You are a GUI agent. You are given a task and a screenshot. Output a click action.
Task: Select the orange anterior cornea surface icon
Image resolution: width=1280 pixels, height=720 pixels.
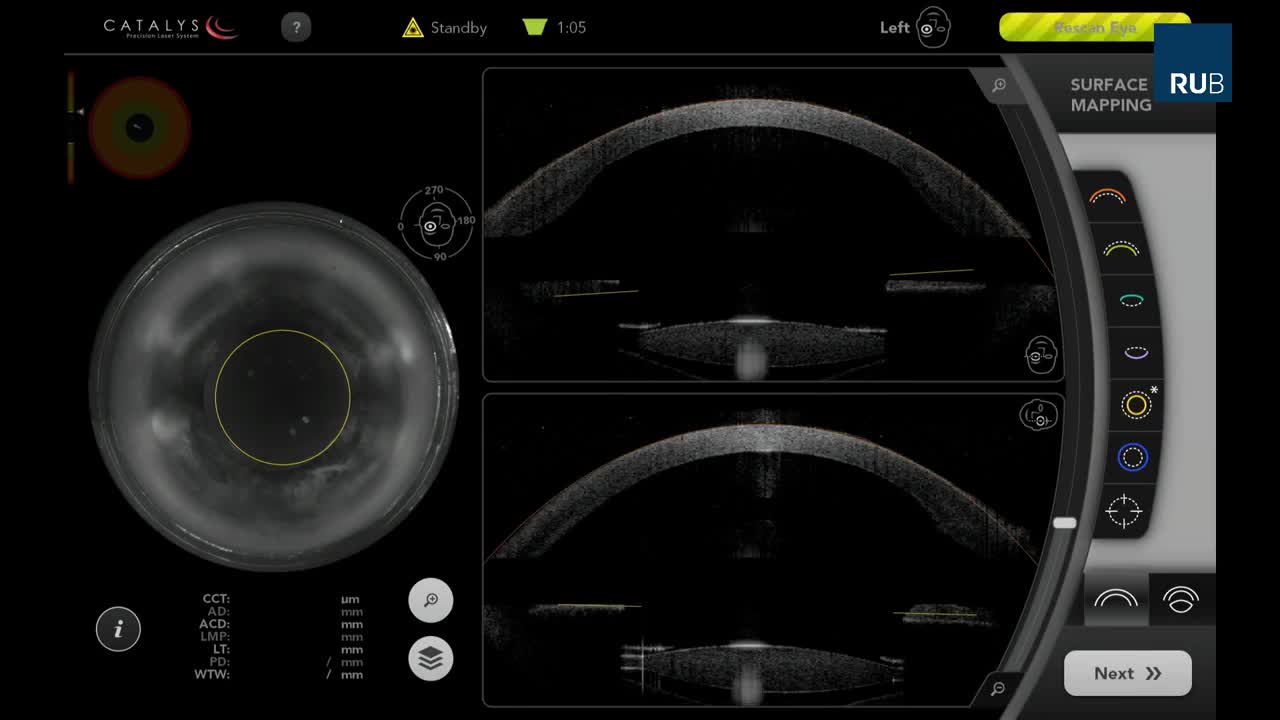[x=1108, y=196]
